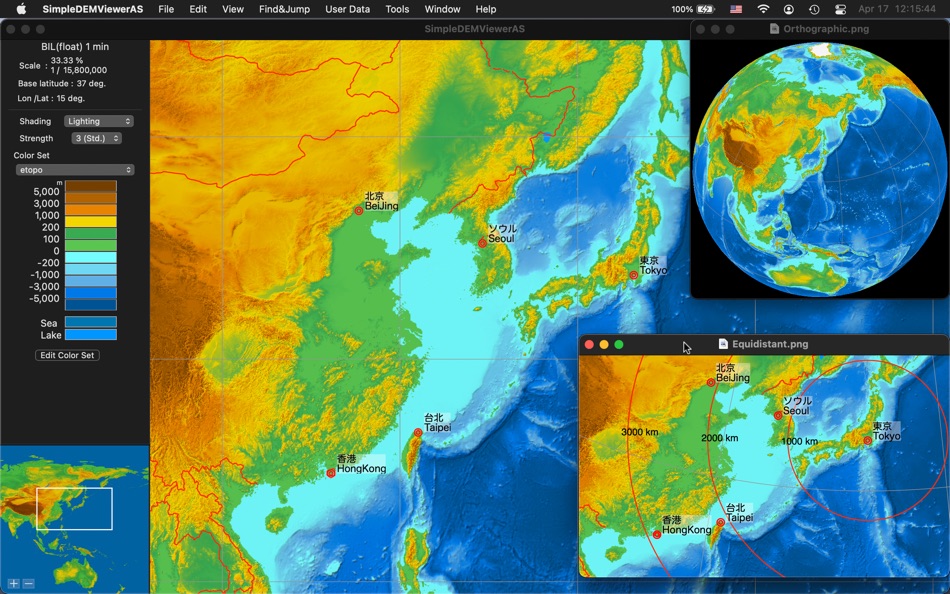The height and width of the screenshot is (594, 950).
Task: Click the zoom-in plus button on overview map
Action: 13,584
